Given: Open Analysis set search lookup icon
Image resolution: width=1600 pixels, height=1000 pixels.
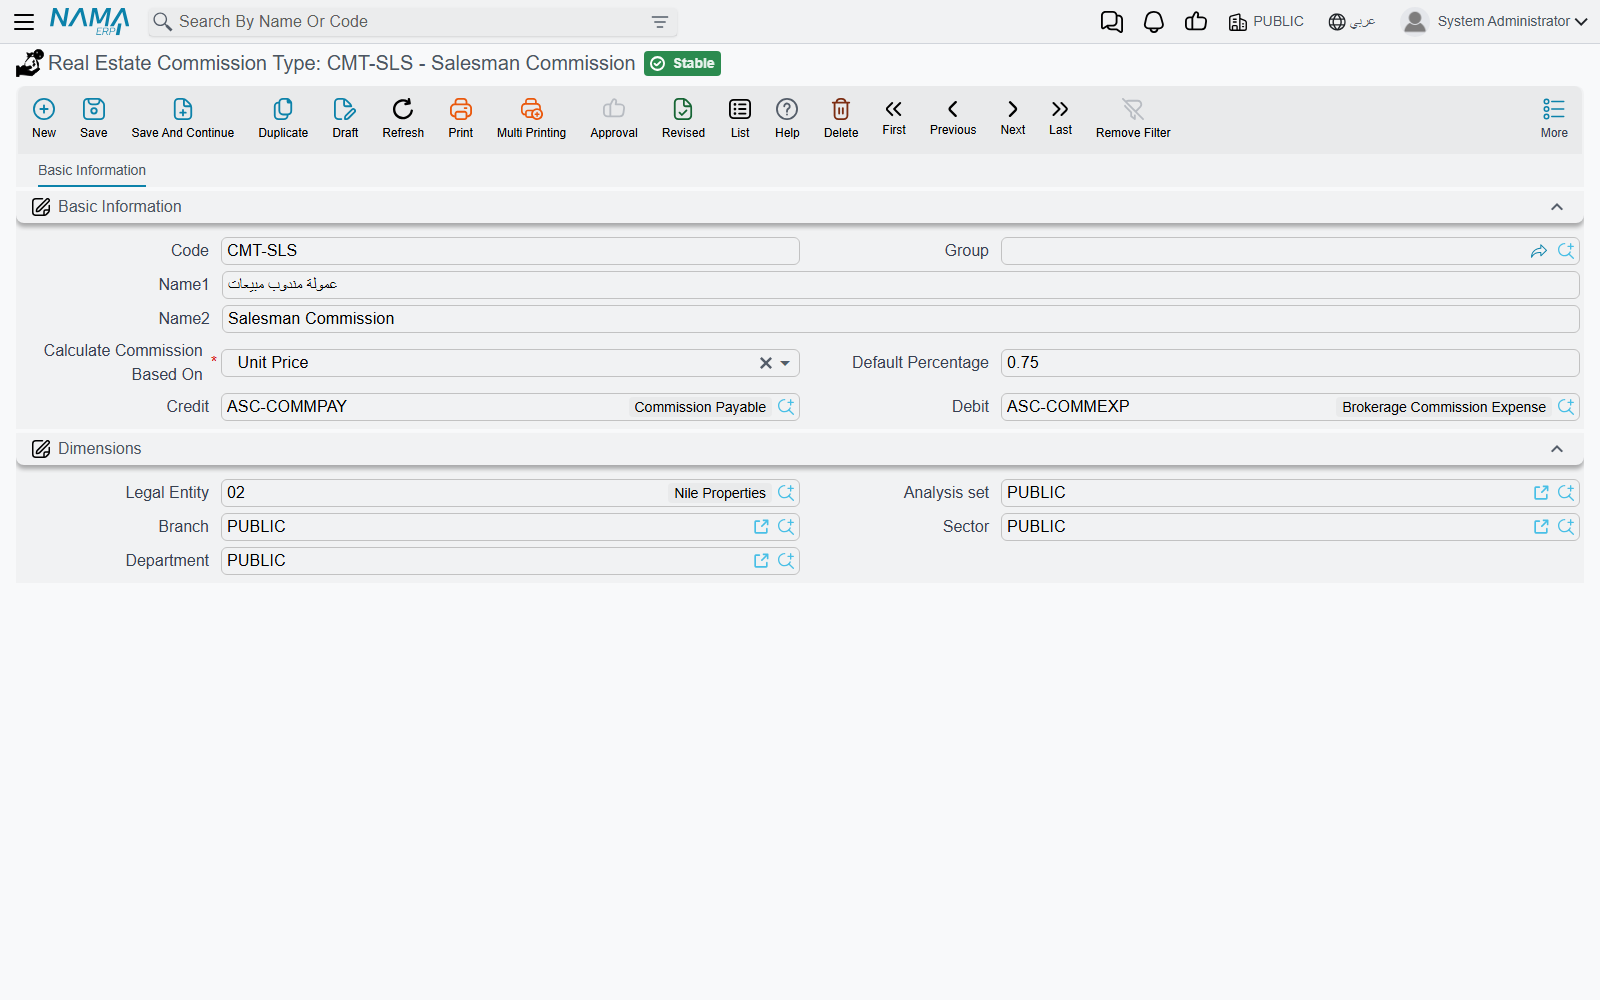Looking at the screenshot, I should point(1566,493).
